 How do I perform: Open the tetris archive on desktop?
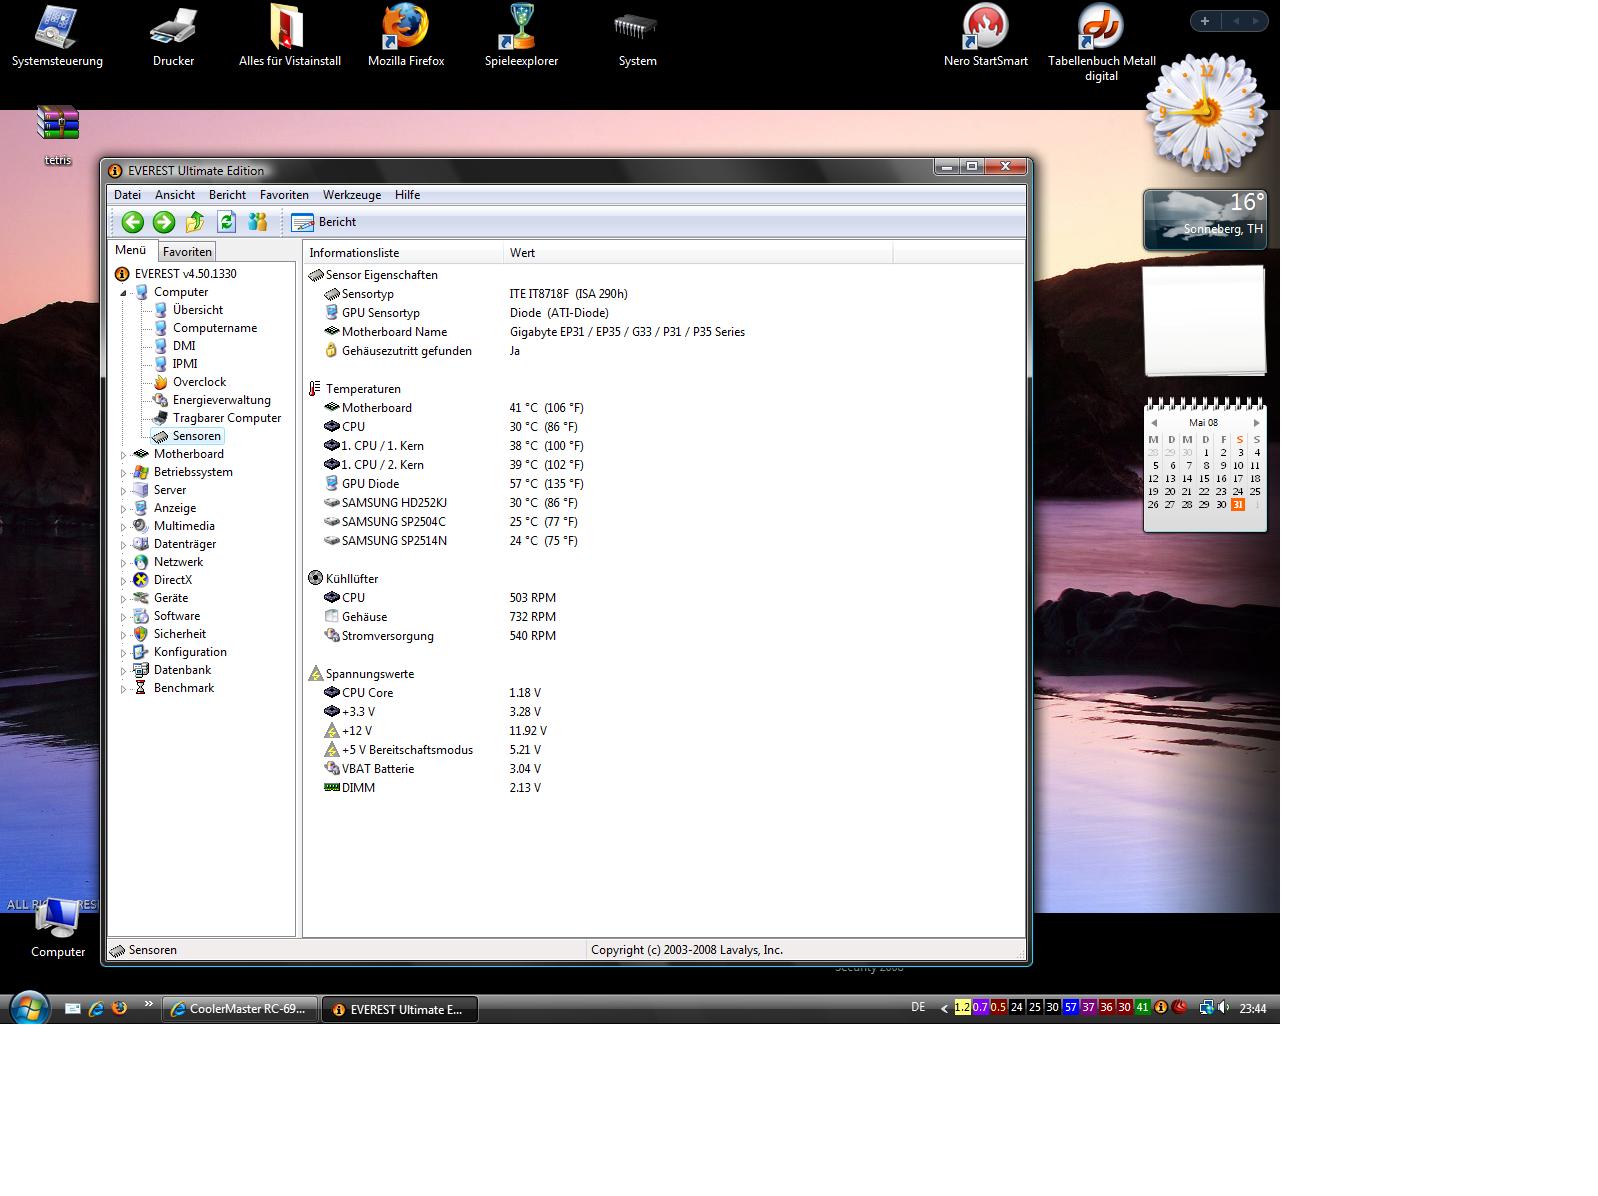coord(58,135)
